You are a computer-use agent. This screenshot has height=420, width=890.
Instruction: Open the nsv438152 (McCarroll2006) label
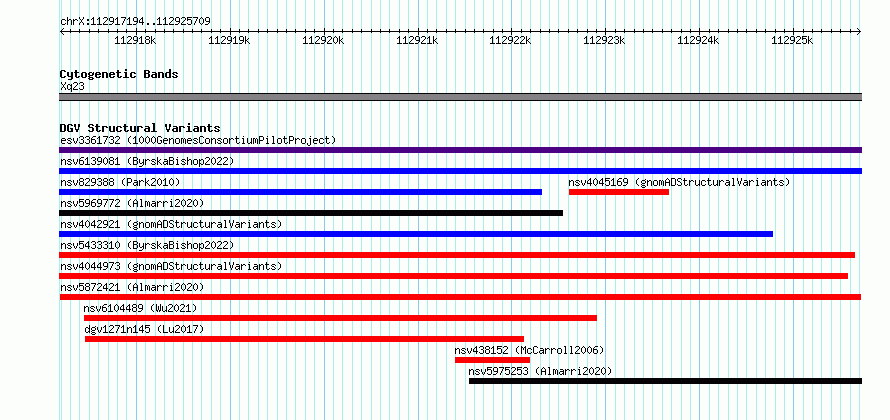tap(530, 350)
